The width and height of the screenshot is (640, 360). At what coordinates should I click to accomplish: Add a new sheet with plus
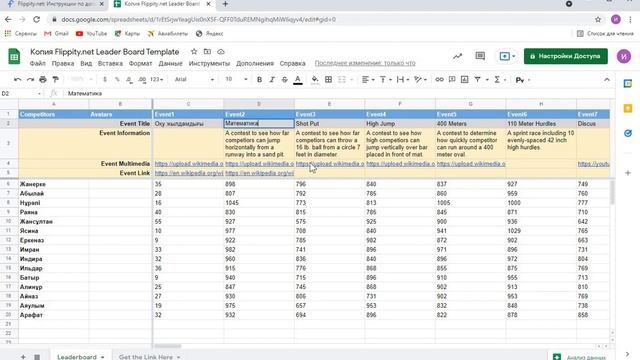23,357
